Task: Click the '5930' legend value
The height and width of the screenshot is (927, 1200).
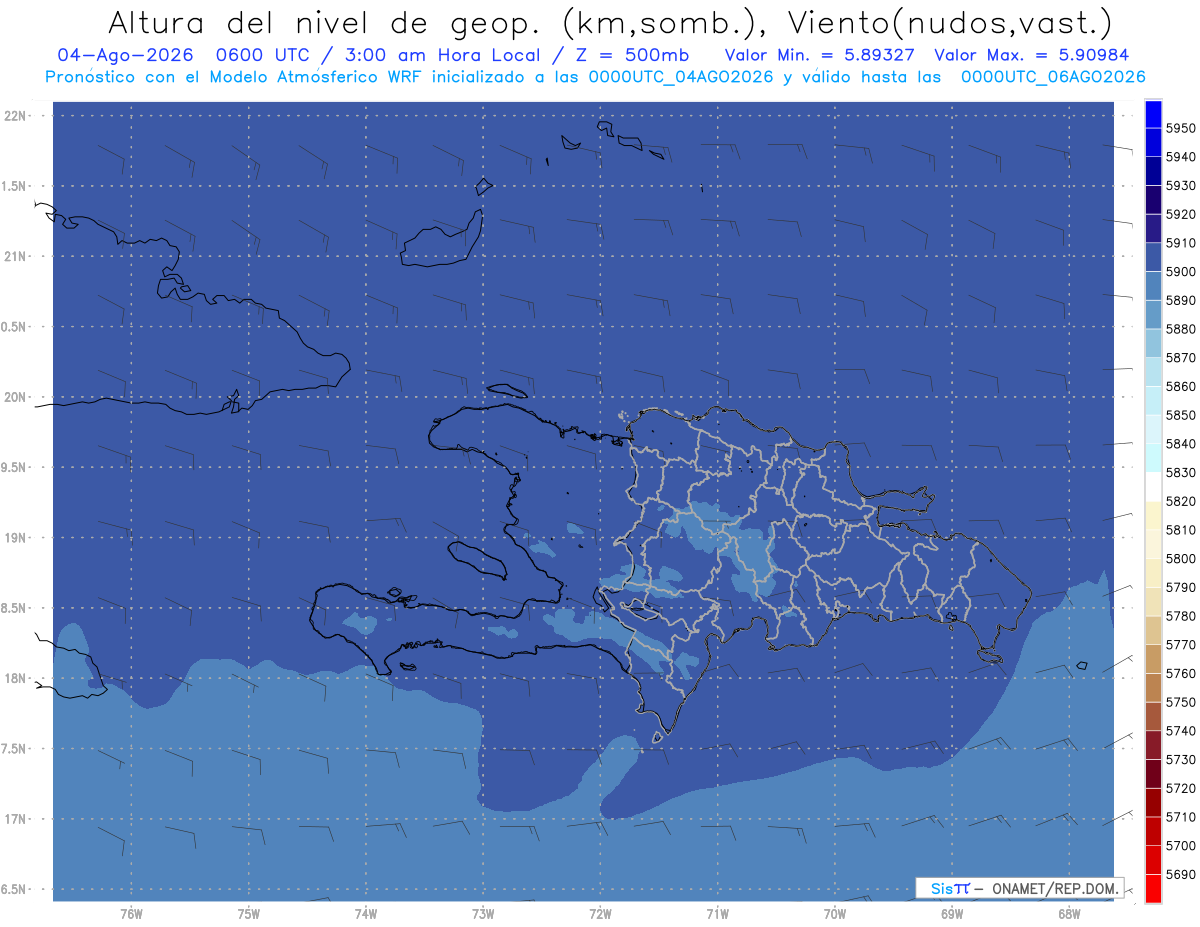Action: 1180,186
